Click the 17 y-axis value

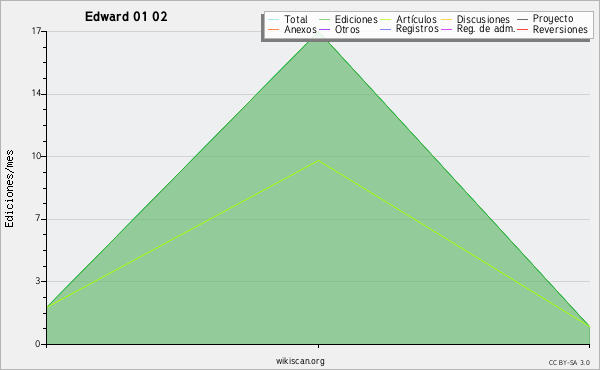coord(36,31)
